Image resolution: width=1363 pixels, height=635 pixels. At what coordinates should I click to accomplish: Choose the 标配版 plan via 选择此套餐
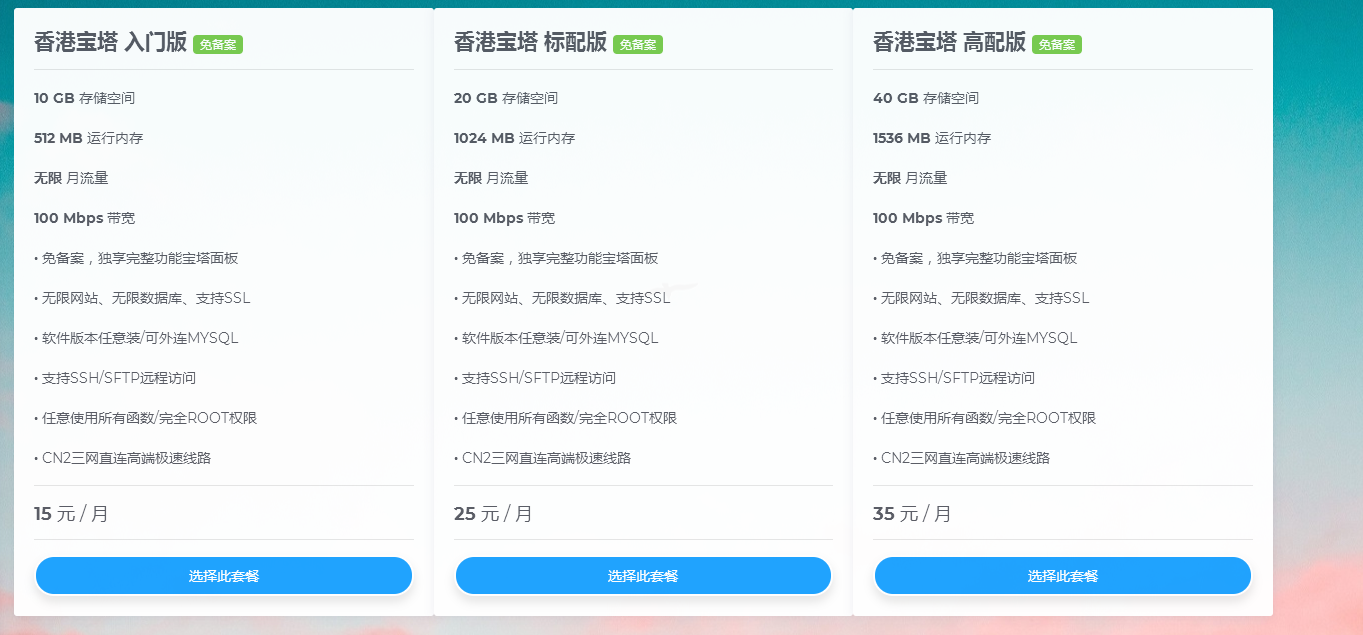643,576
